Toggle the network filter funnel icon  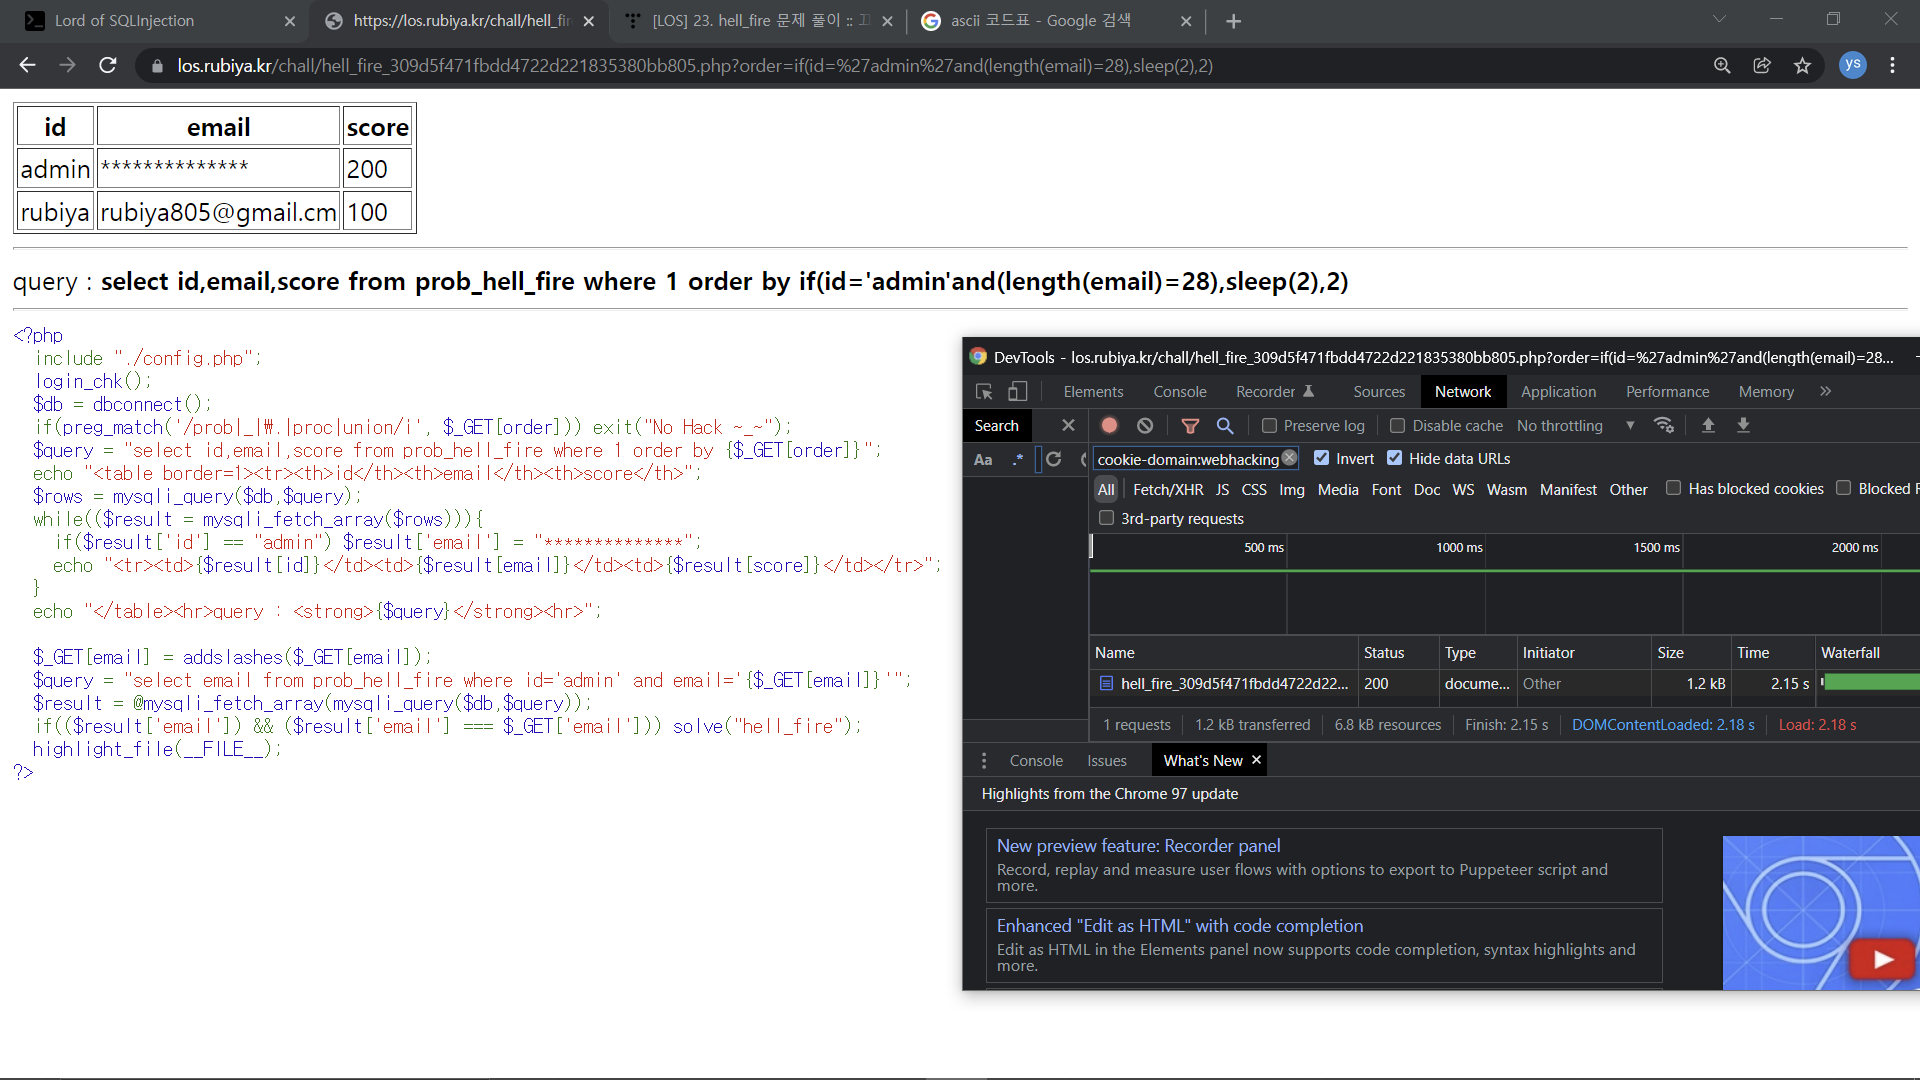[x=1190, y=426]
